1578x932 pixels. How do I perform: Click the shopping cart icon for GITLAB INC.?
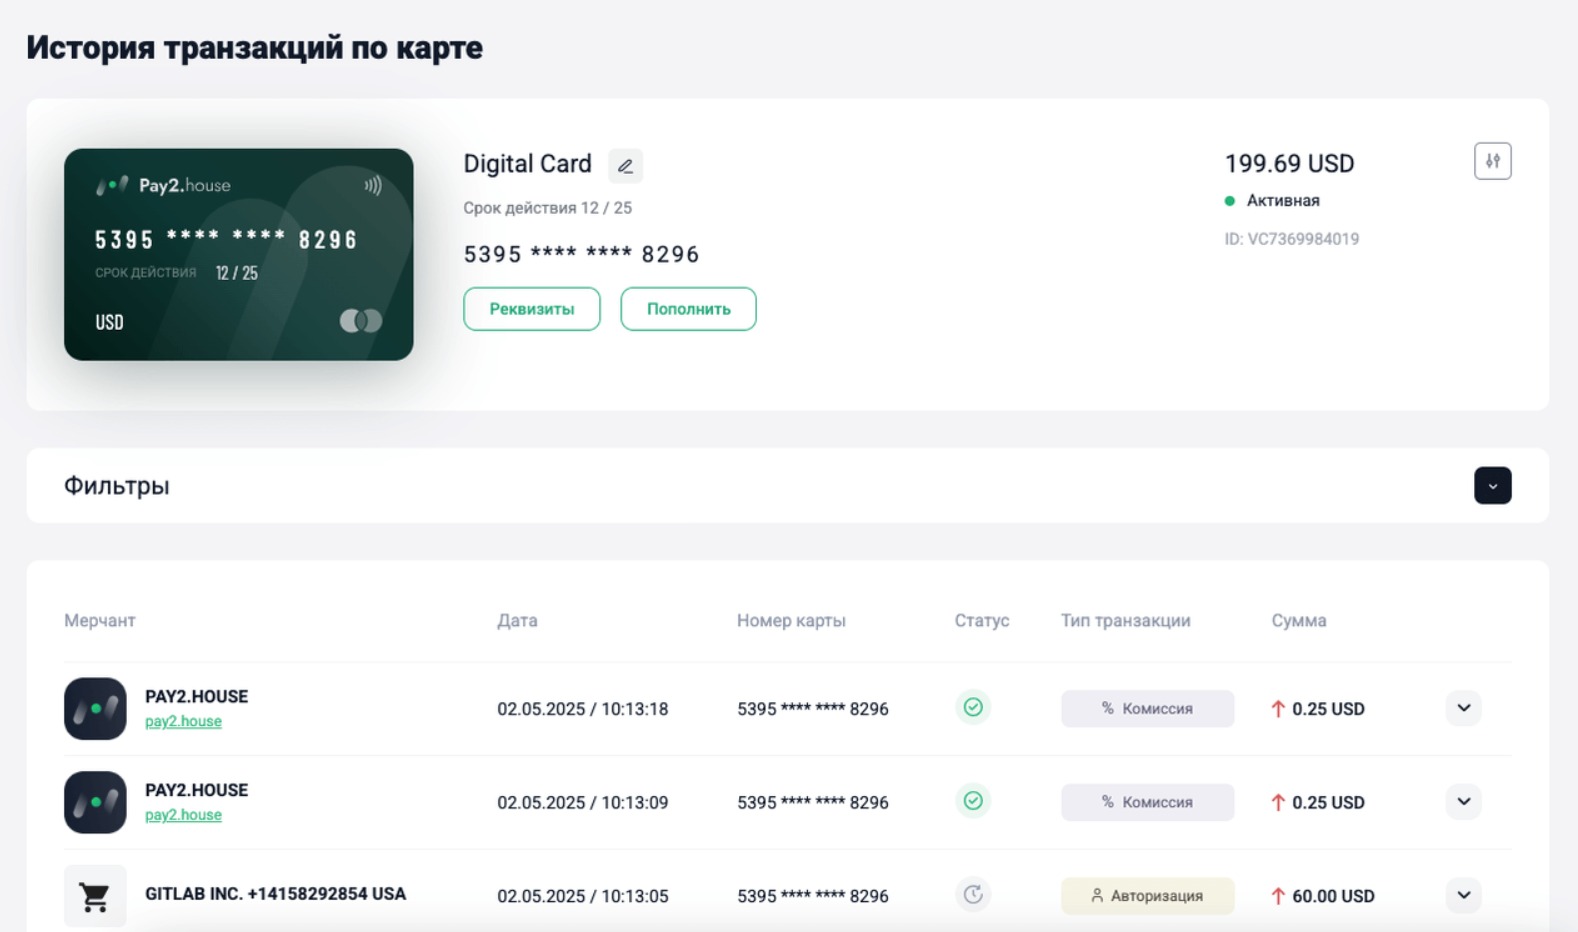click(95, 896)
